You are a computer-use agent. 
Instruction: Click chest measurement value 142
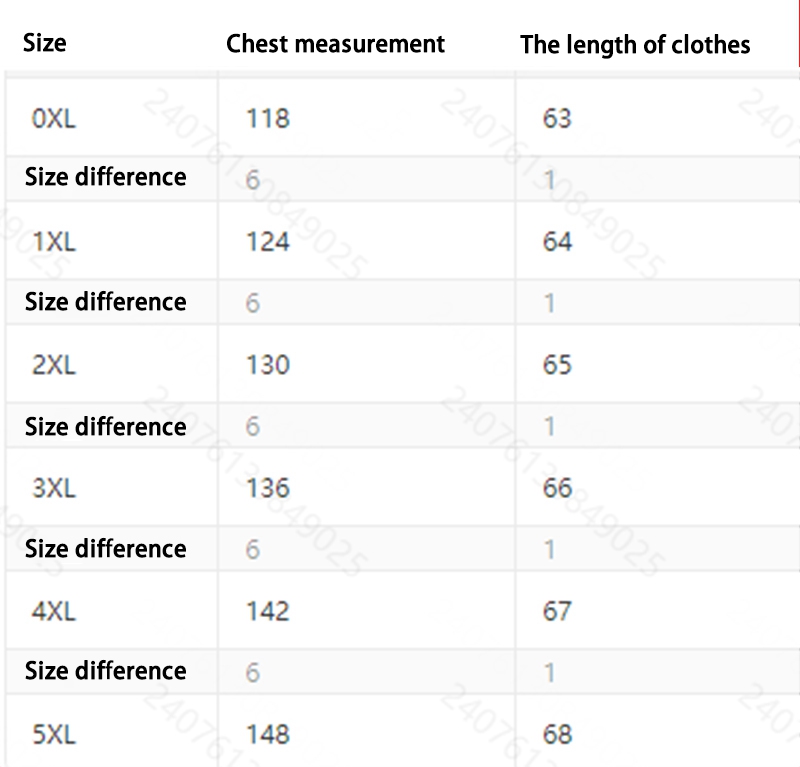click(x=268, y=611)
